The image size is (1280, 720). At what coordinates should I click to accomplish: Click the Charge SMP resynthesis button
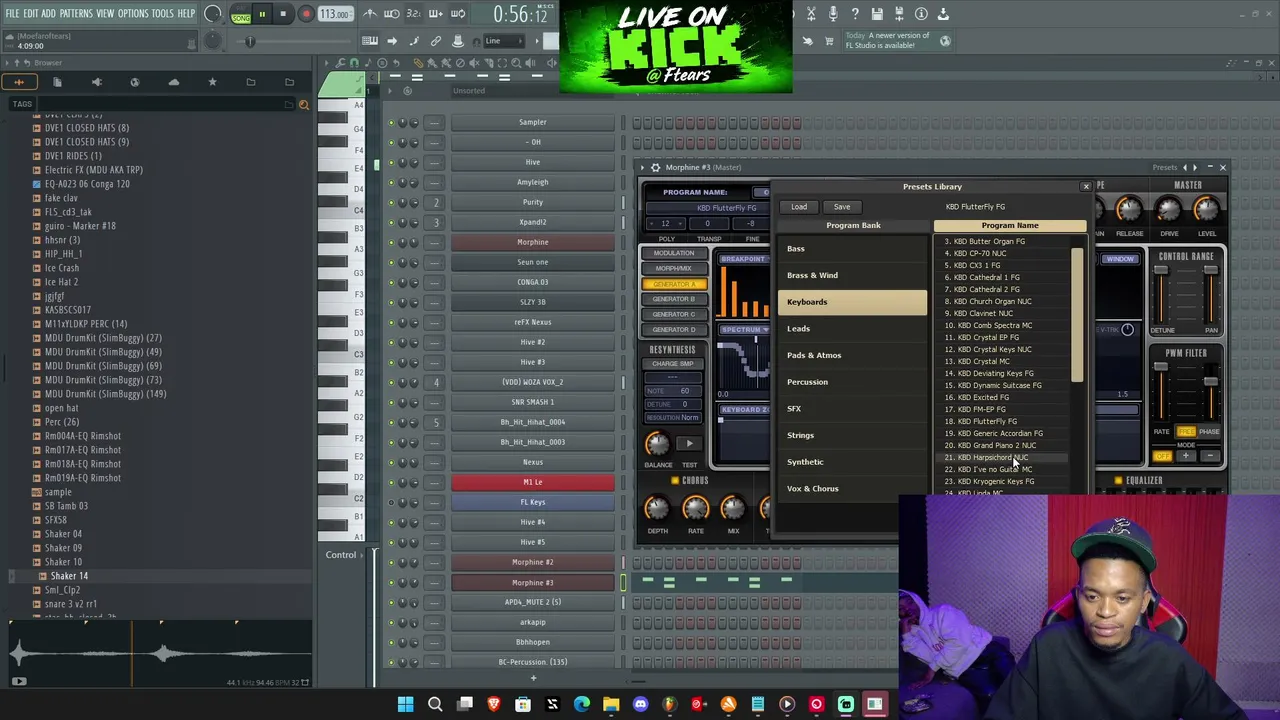673,364
